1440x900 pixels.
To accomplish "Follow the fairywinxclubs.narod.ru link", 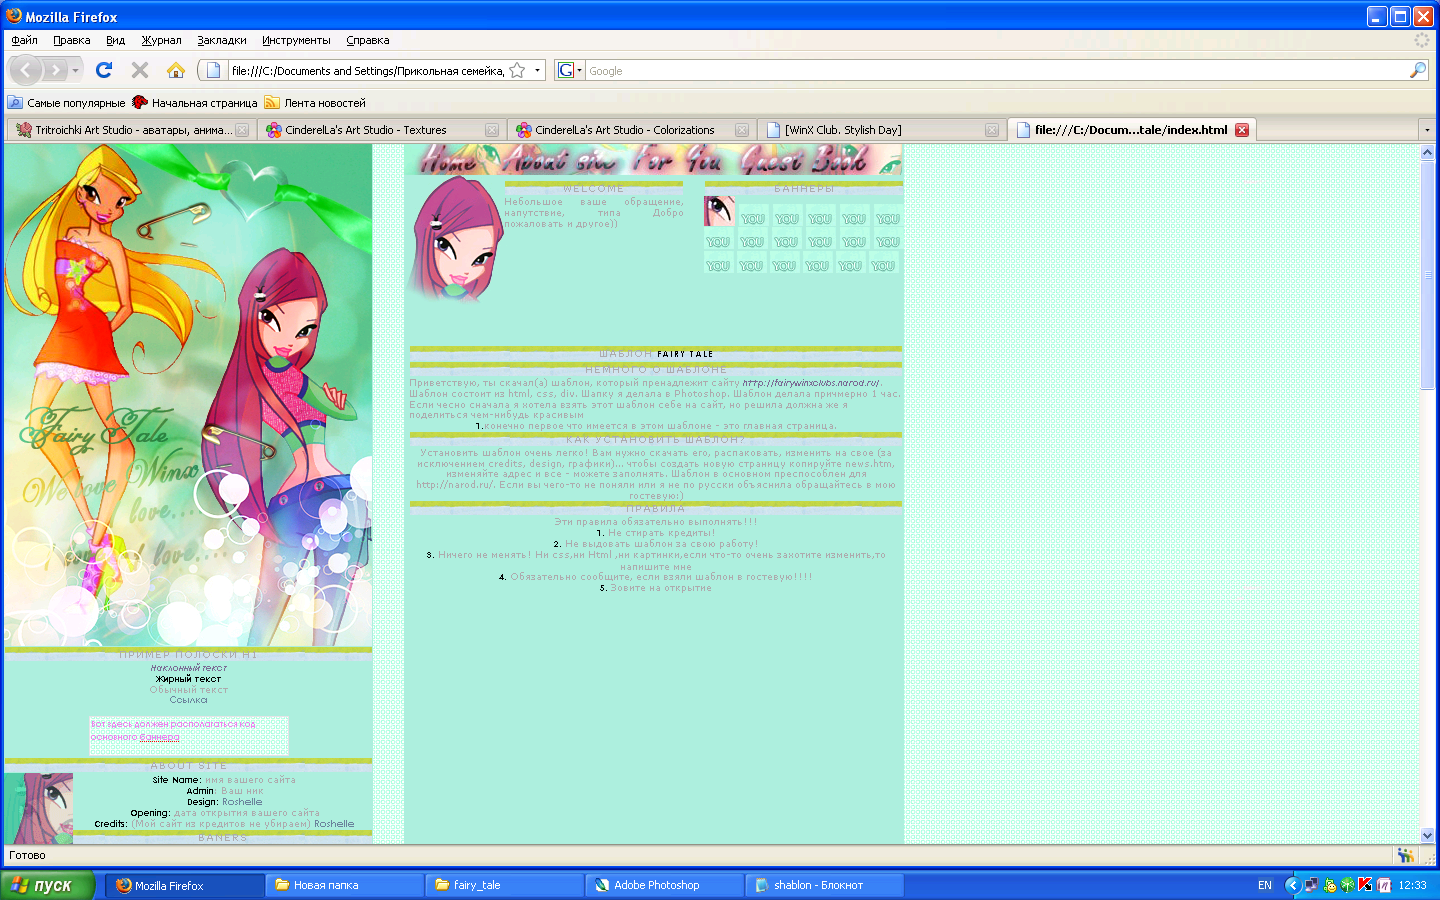I will (811, 383).
